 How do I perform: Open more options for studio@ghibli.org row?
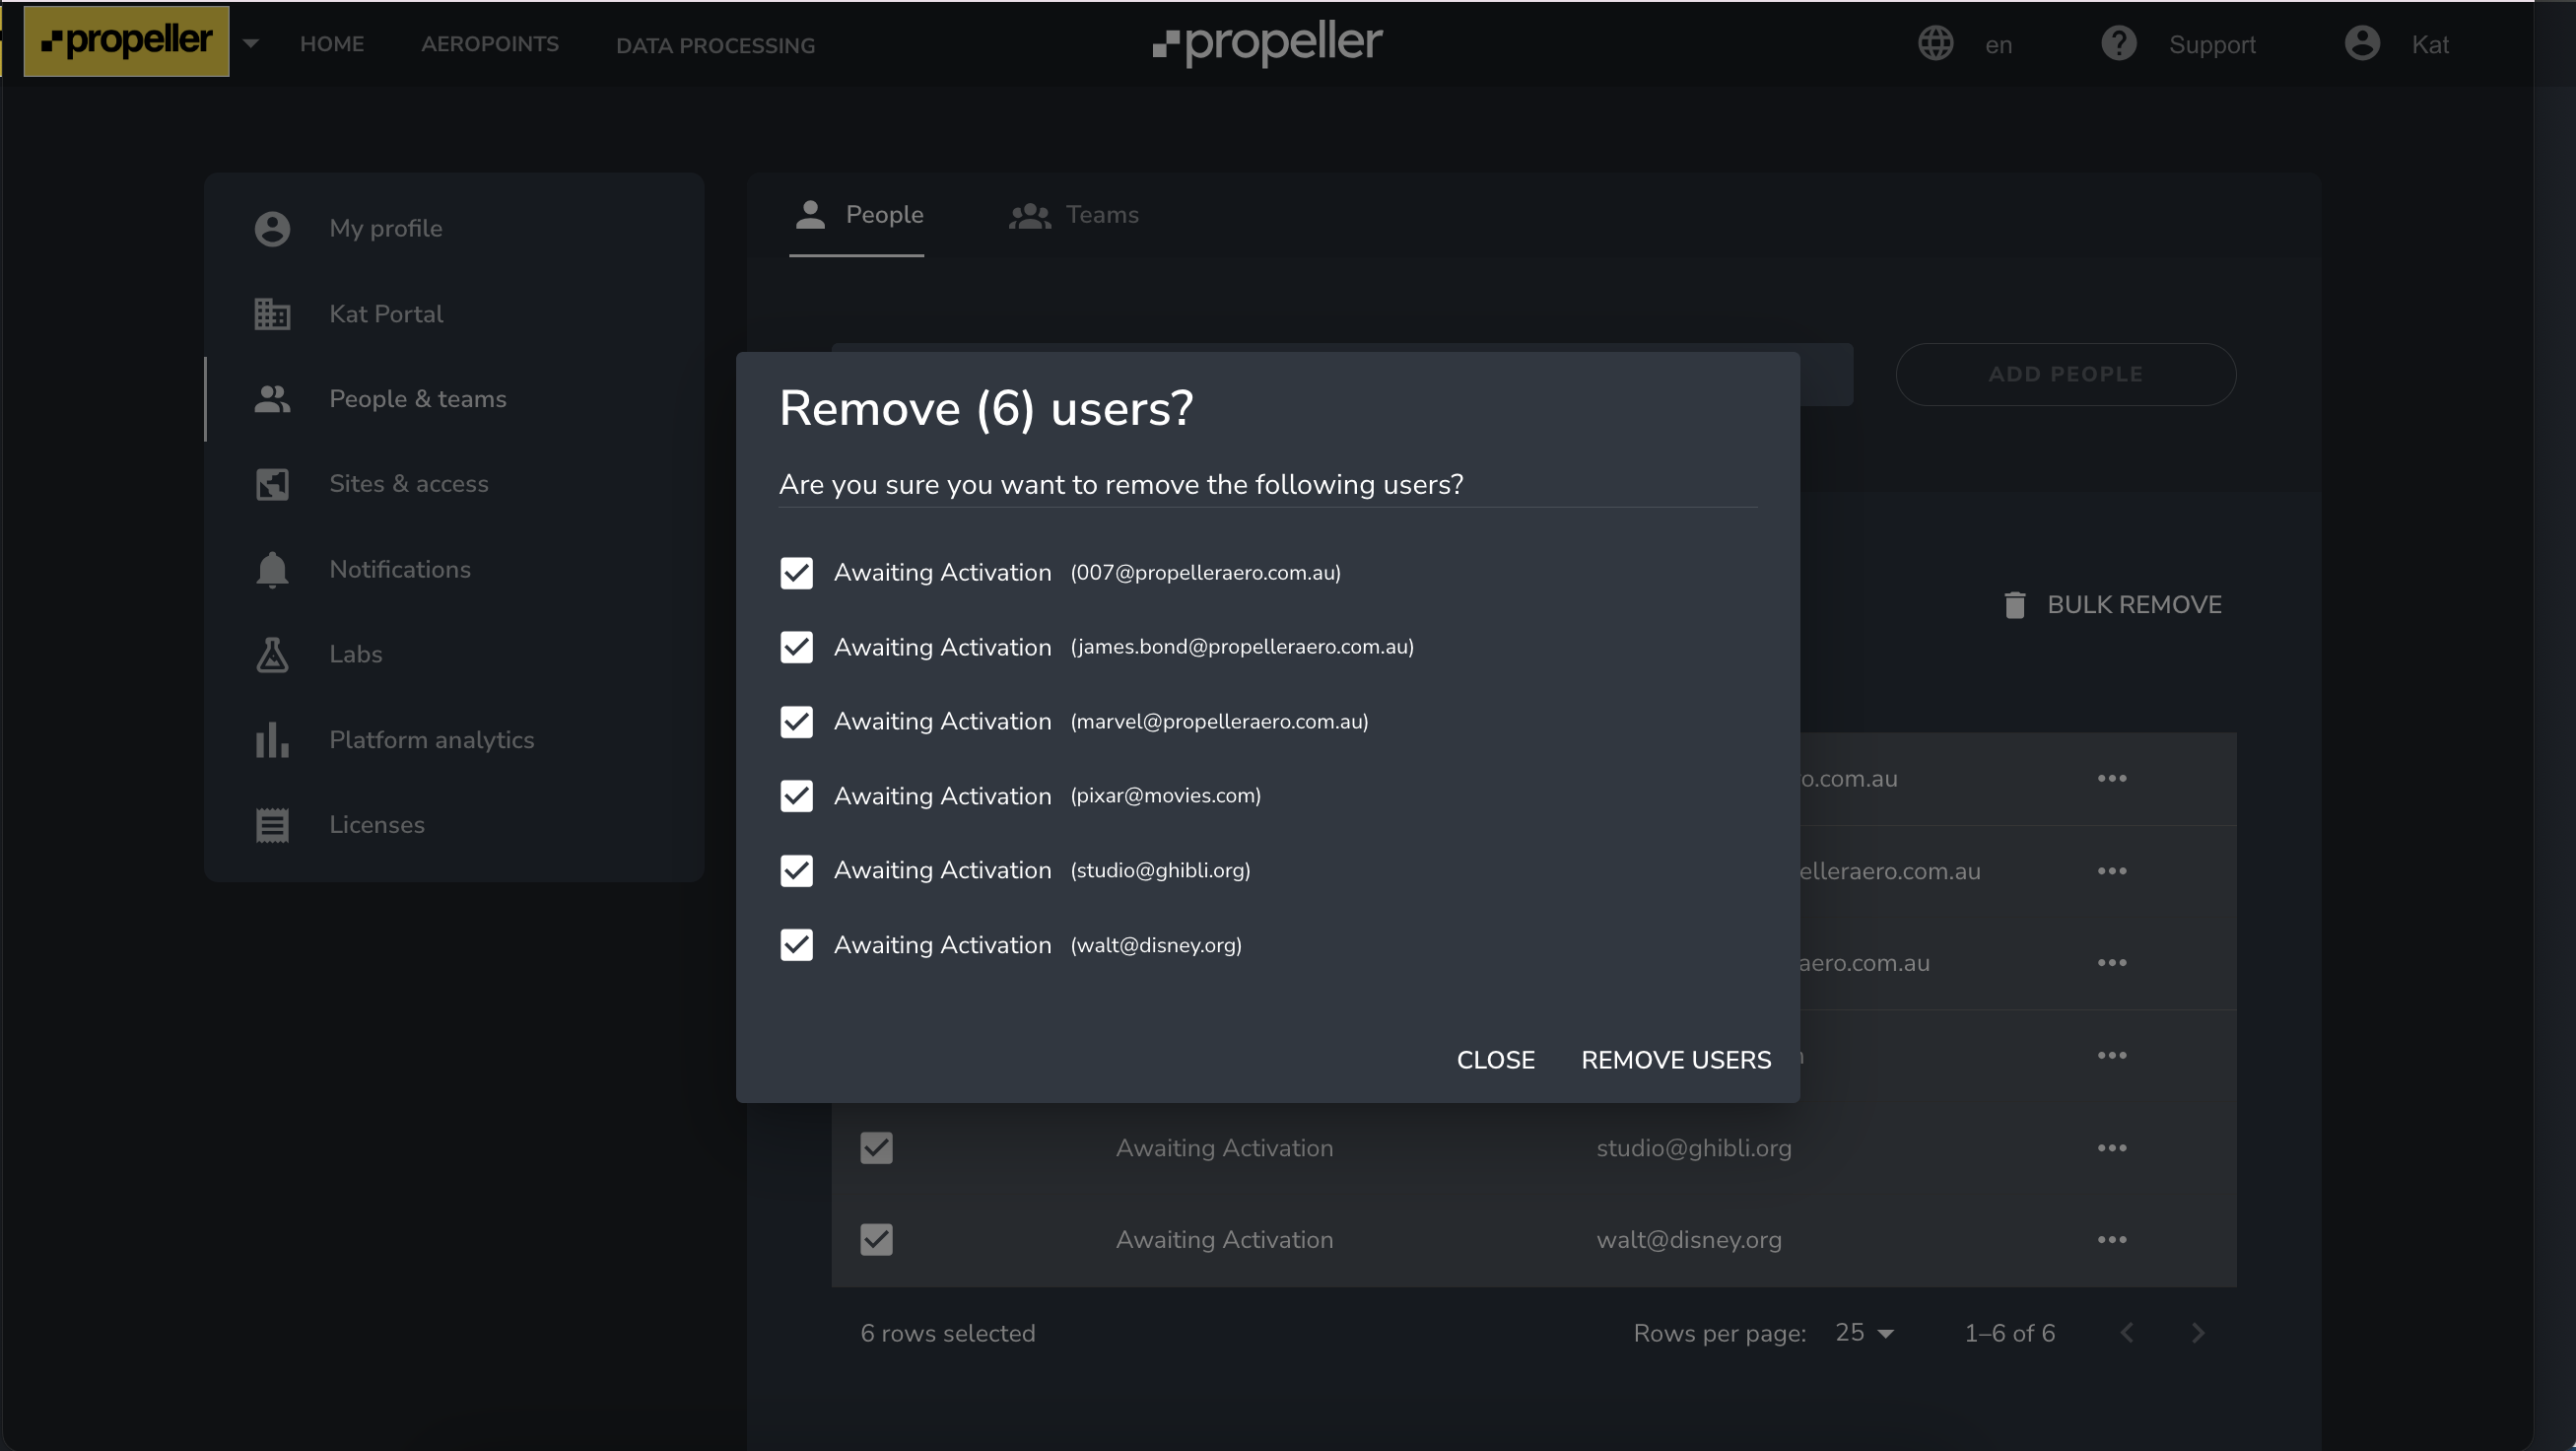[2111, 1148]
